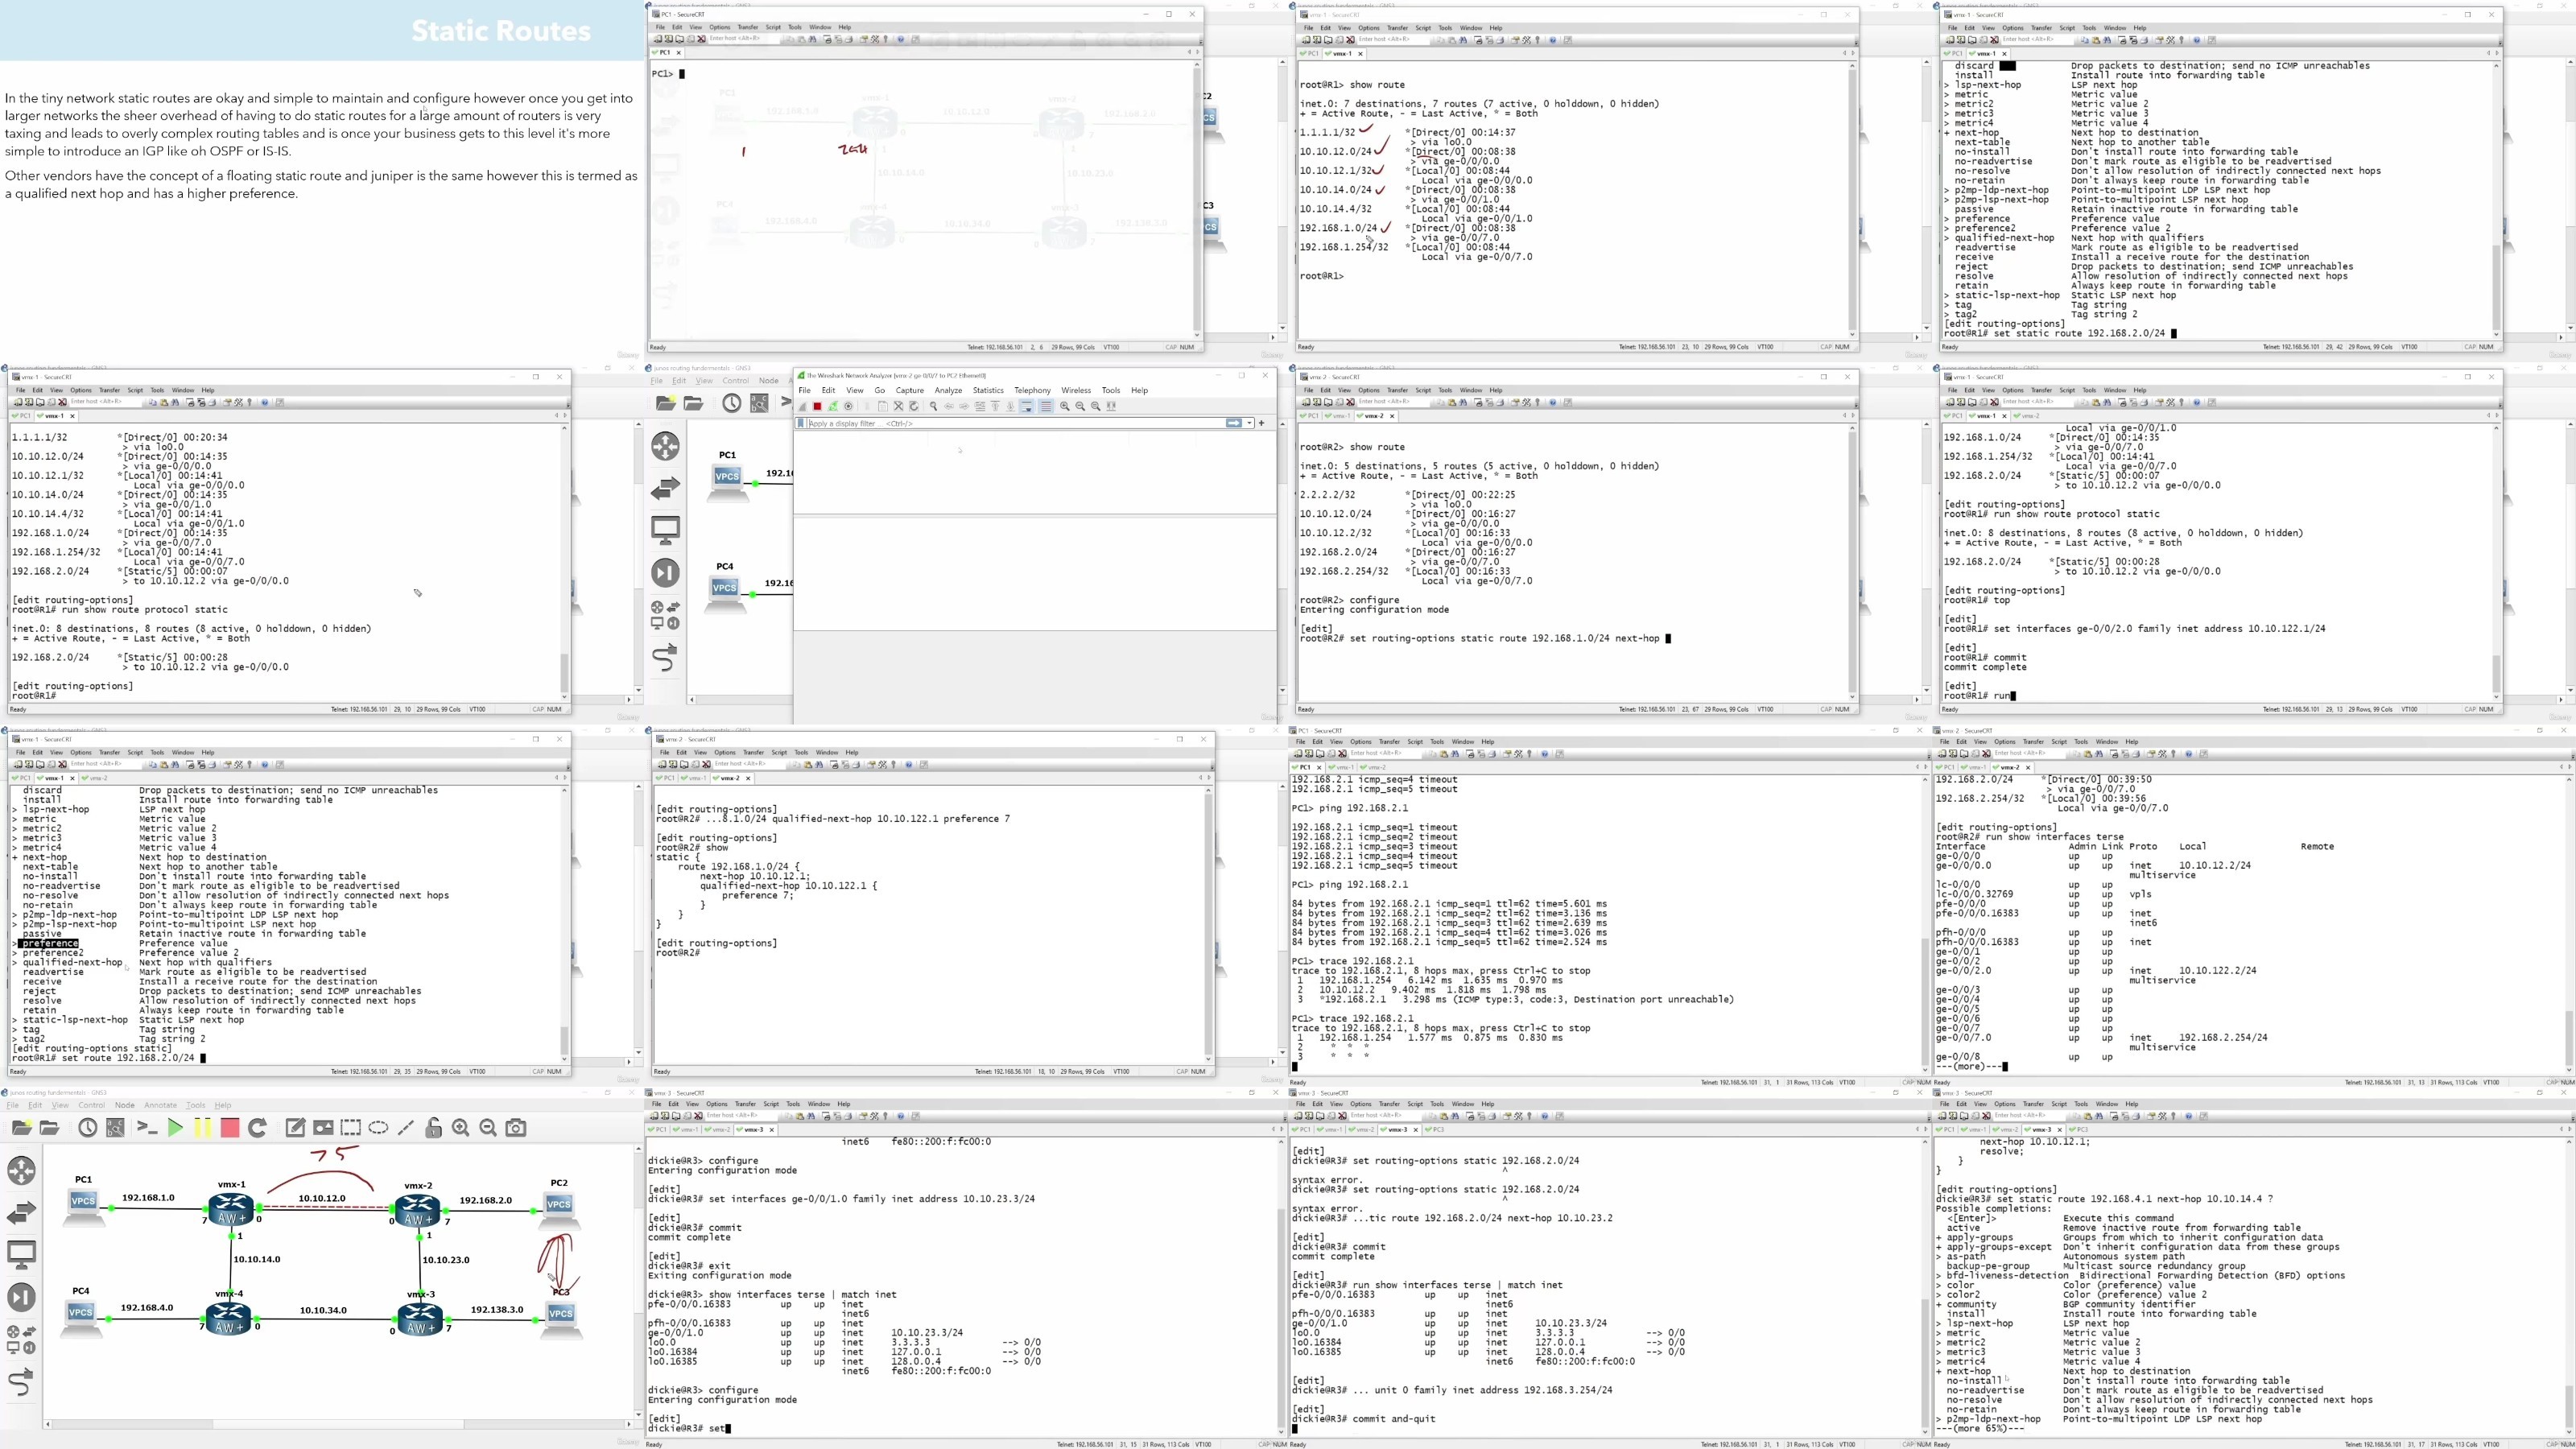Click Wireshark's find packet magnifier icon
The width and height of the screenshot is (2576, 1449).
pyautogui.click(x=934, y=407)
